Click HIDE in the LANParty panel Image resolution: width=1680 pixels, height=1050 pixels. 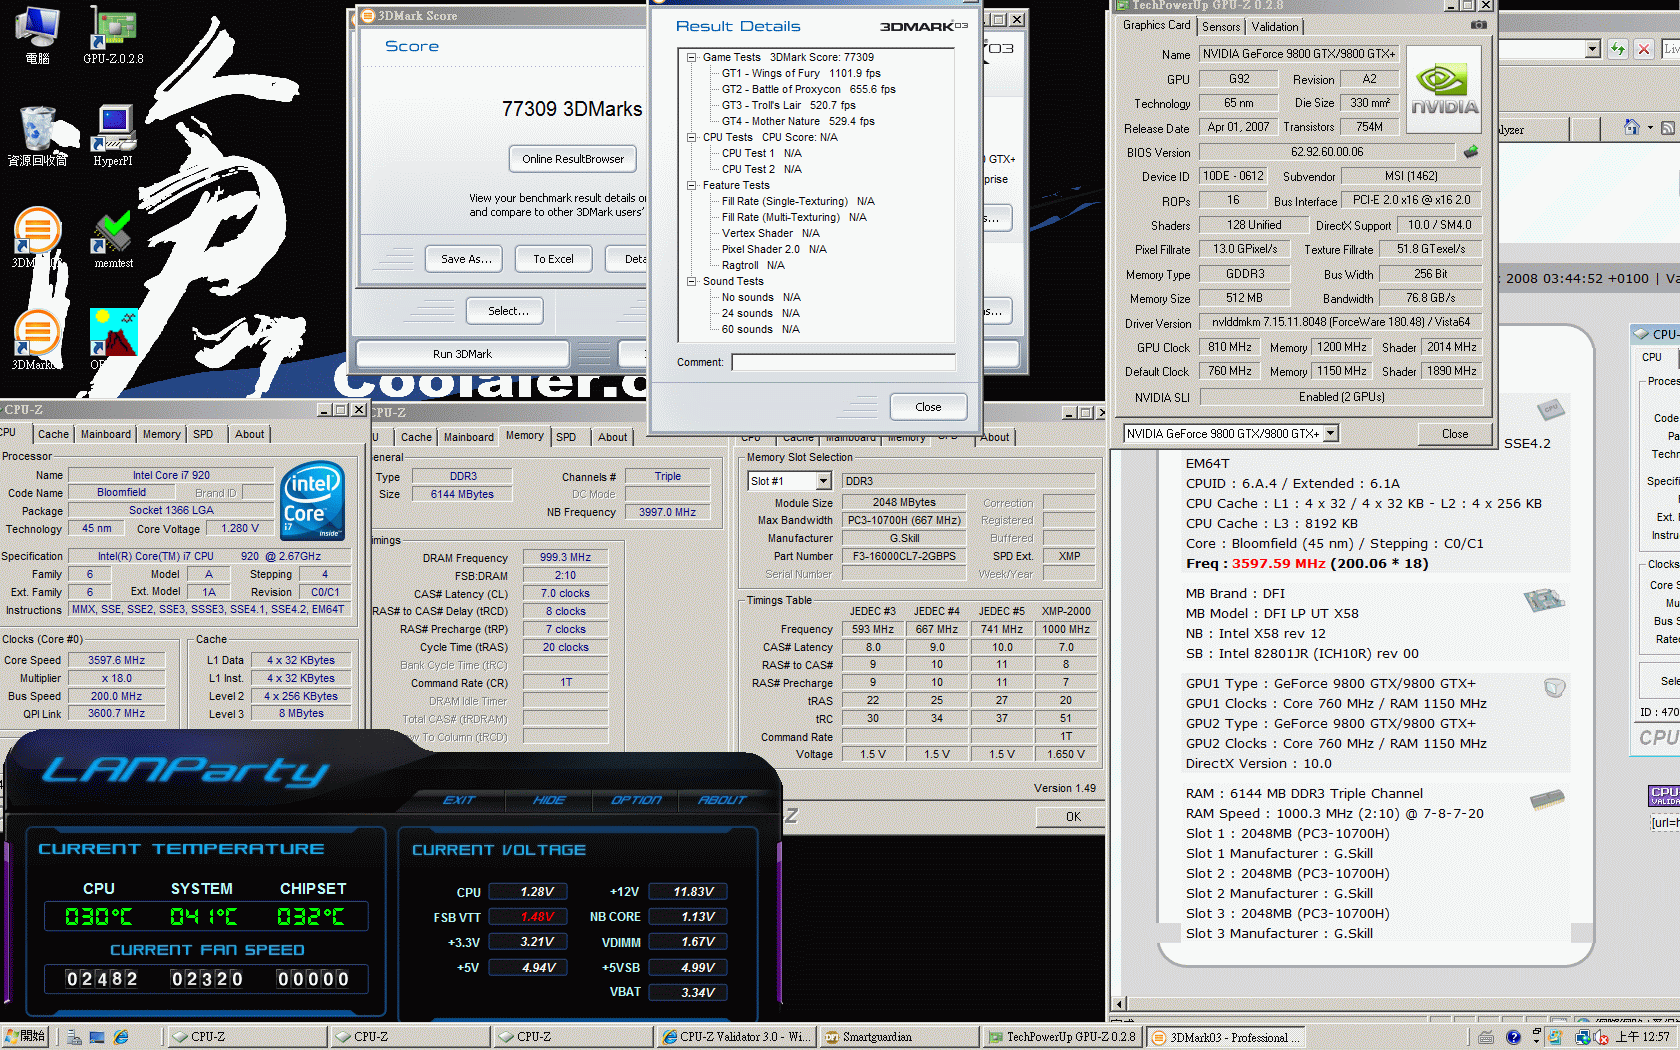point(549,800)
